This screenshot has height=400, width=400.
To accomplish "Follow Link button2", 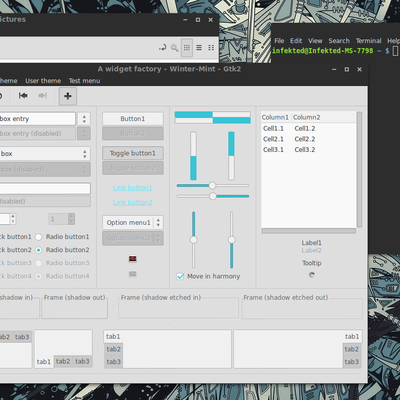I will tap(133, 202).
